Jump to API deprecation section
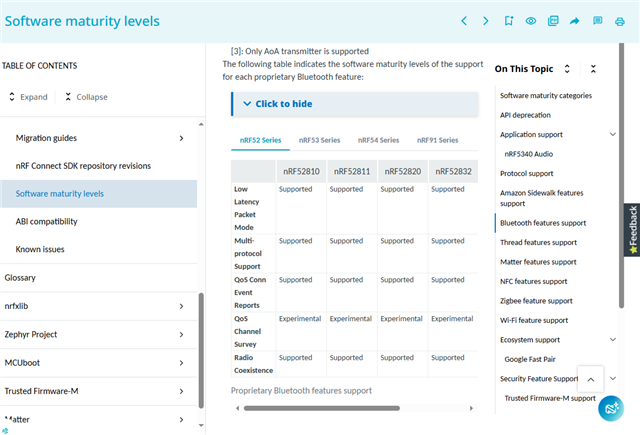The height and width of the screenshot is (435, 640). tap(525, 115)
